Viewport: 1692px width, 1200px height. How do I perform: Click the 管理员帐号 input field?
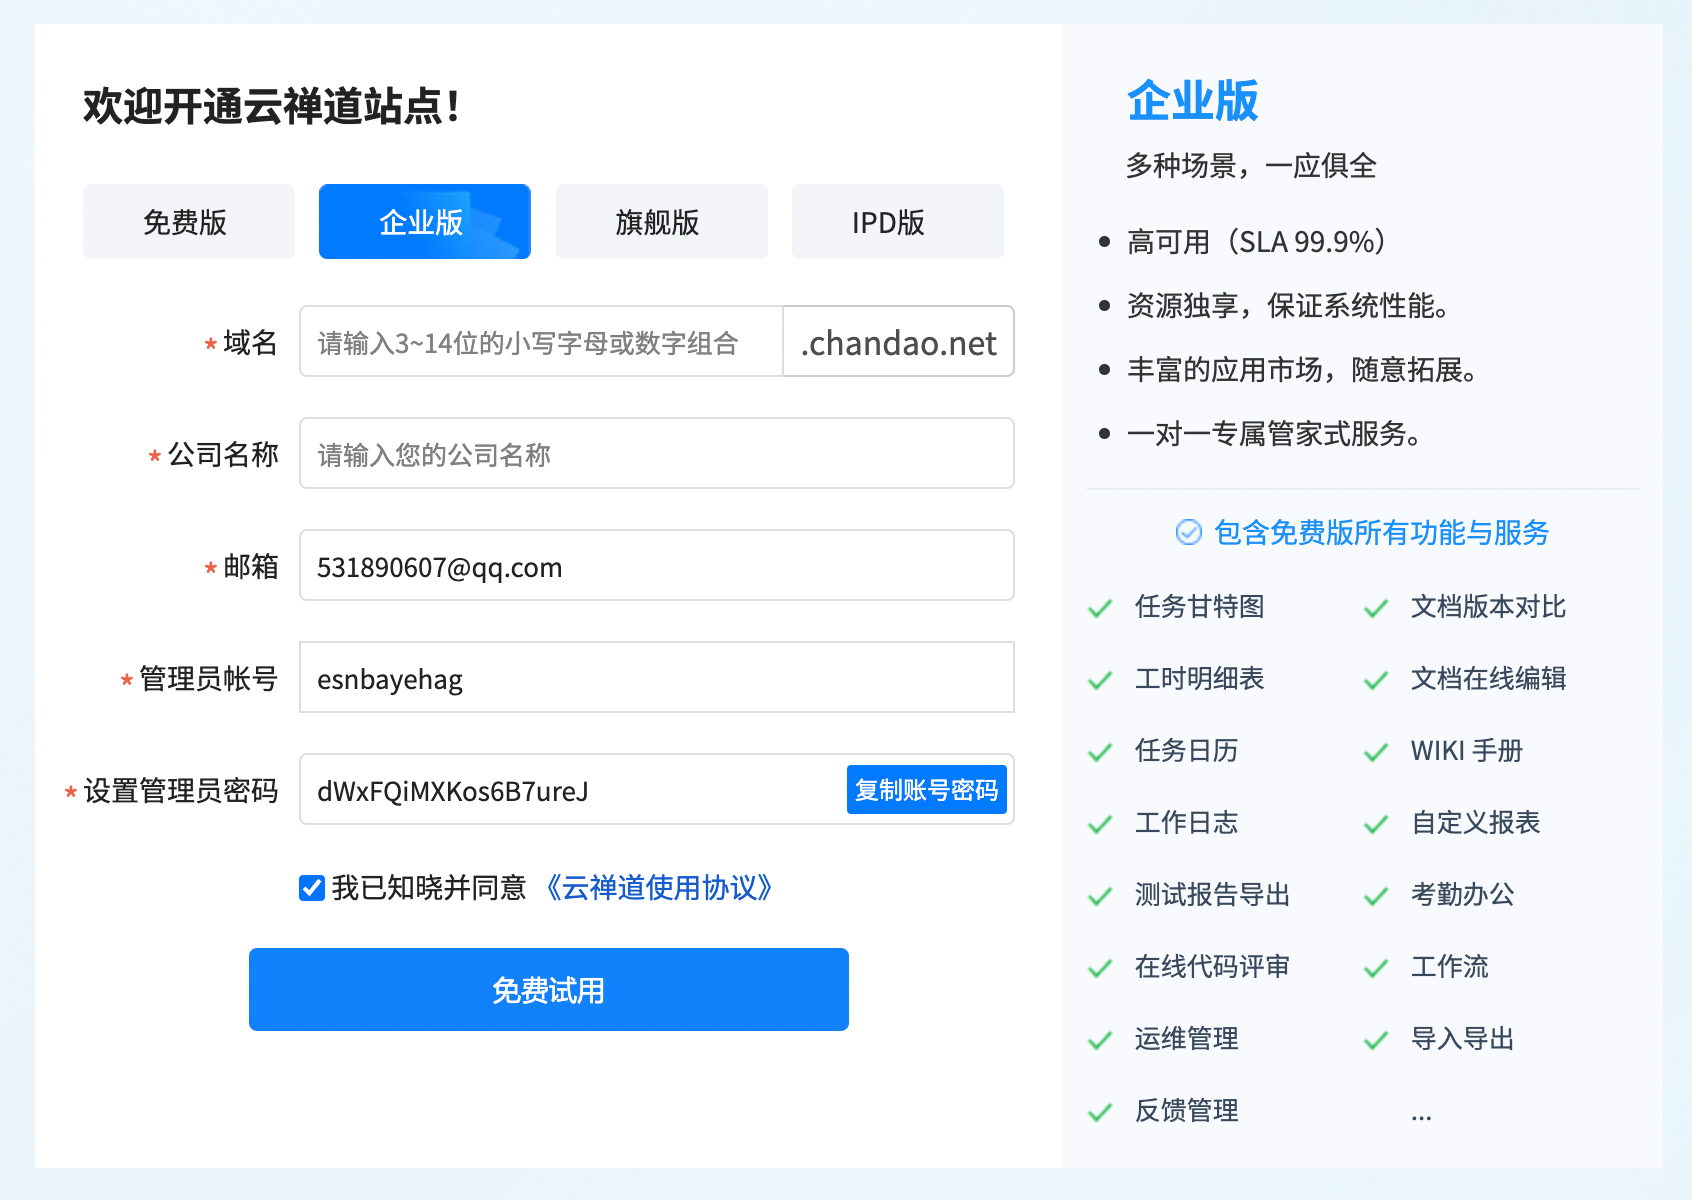point(656,678)
